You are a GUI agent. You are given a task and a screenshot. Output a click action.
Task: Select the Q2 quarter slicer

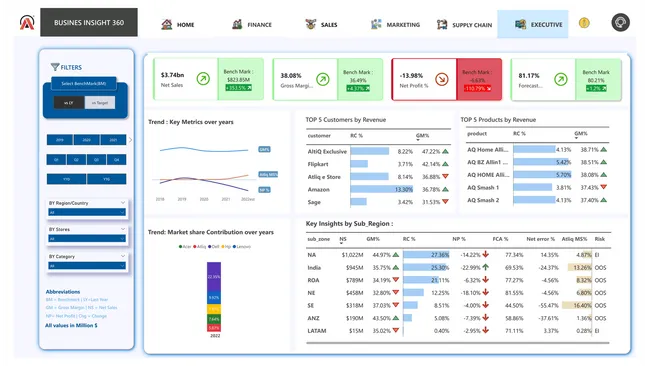[x=76, y=160]
